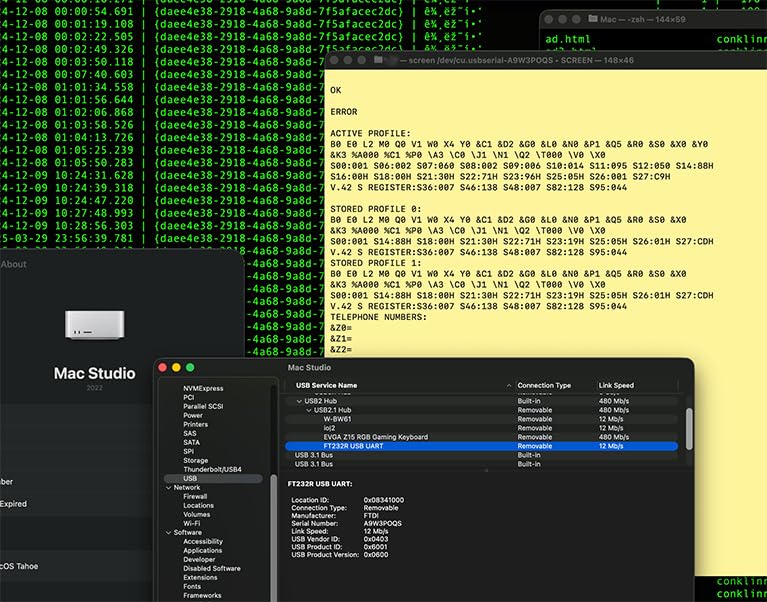Click the System Information sidebar scrollbar
This screenshot has width=767, height=602.
click(273, 538)
